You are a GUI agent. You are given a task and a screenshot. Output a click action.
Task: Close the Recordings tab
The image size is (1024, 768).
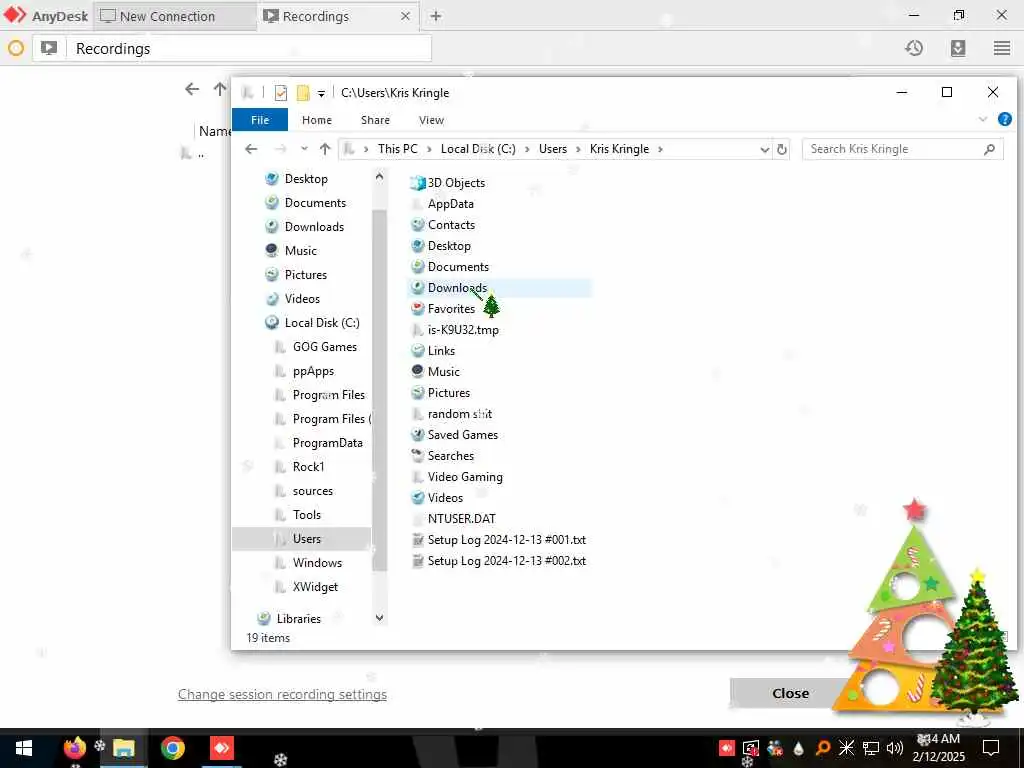[406, 16]
